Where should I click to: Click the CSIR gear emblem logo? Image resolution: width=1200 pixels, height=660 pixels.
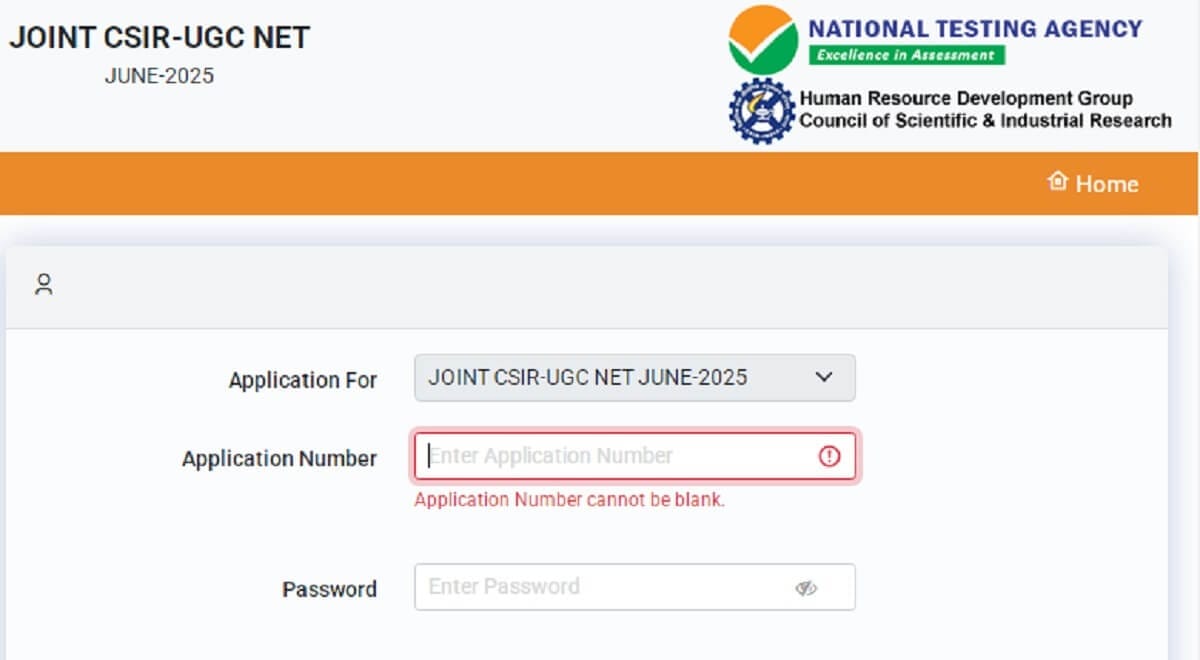(x=763, y=110)
